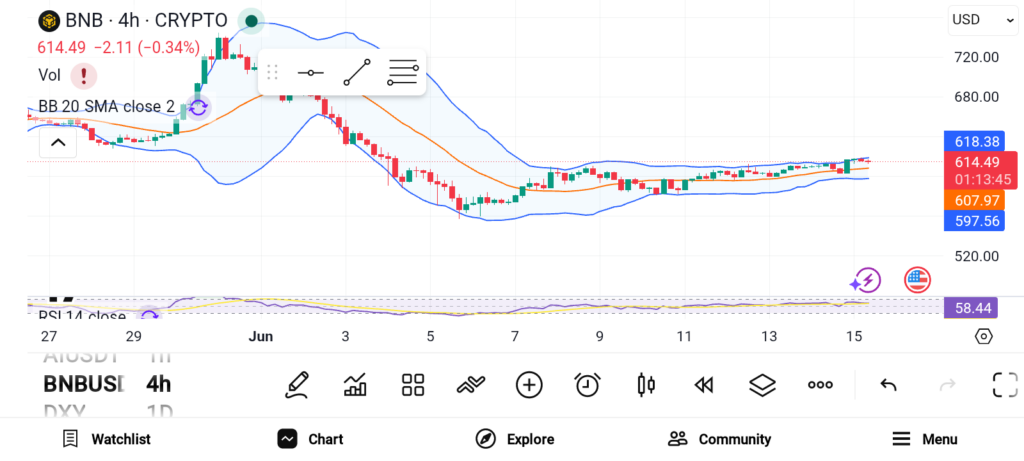Enter fullscreen mode with corner brackets icon

point(1005,385)
